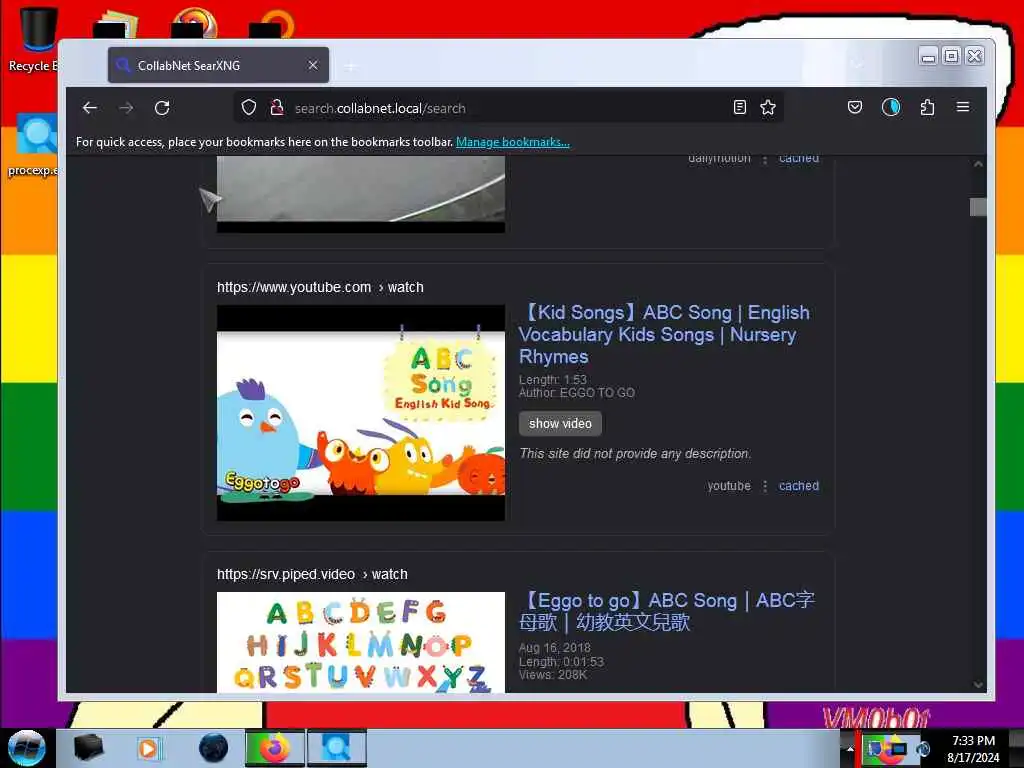Viewport: 1024px width, 768px height.
Task: Click the youtube engine label
Action: pyautogui.click(x=729, y=486)
